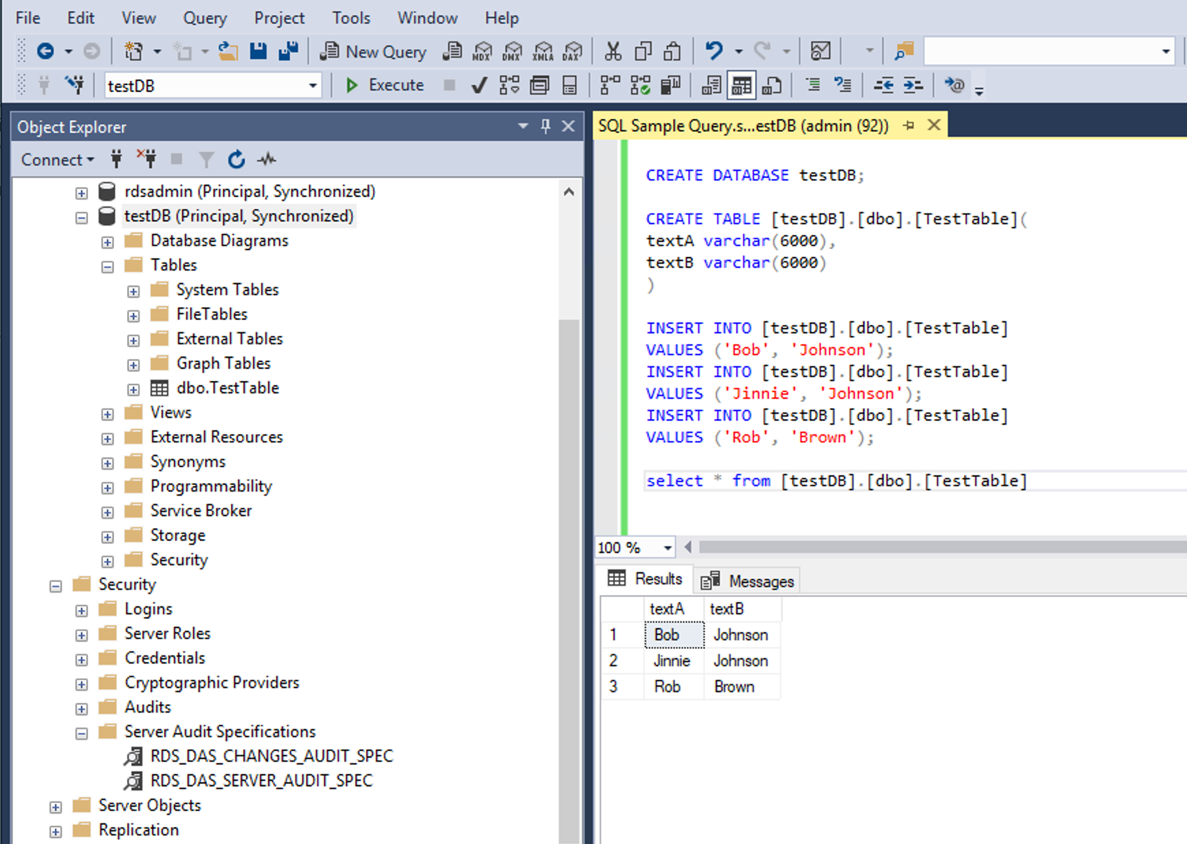The height and width of the screenshot is (844, 1187).
Task: Click the Open File folder icon
Action: pos(228,52)
